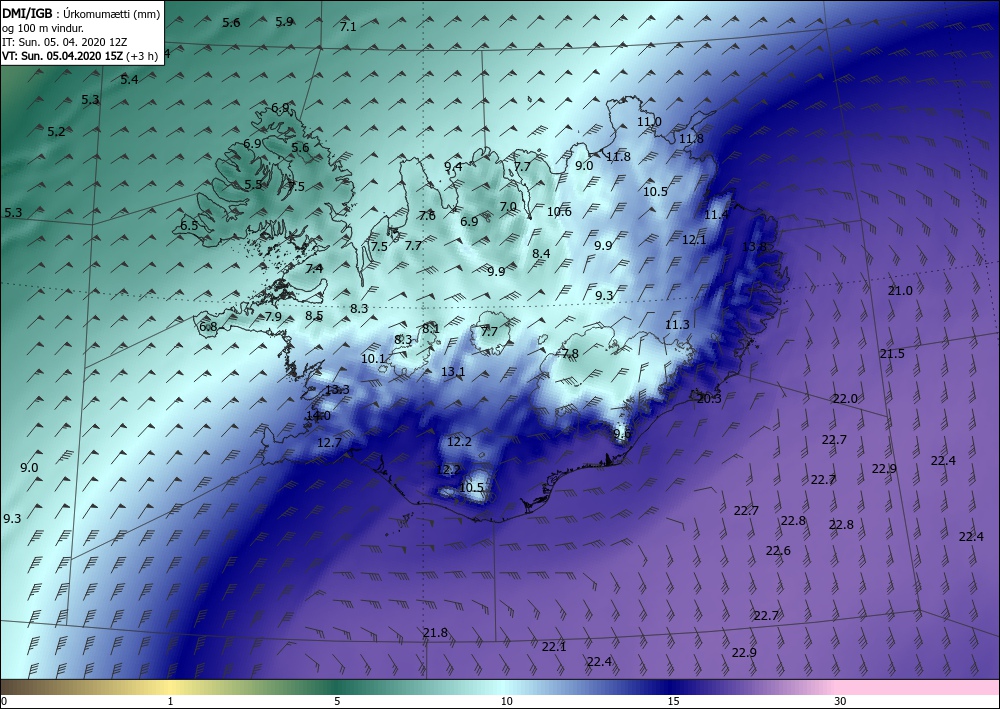The image size is (1000, 709).
Task: Click the 22.1 value label on the map
Action: pos(554,647)
